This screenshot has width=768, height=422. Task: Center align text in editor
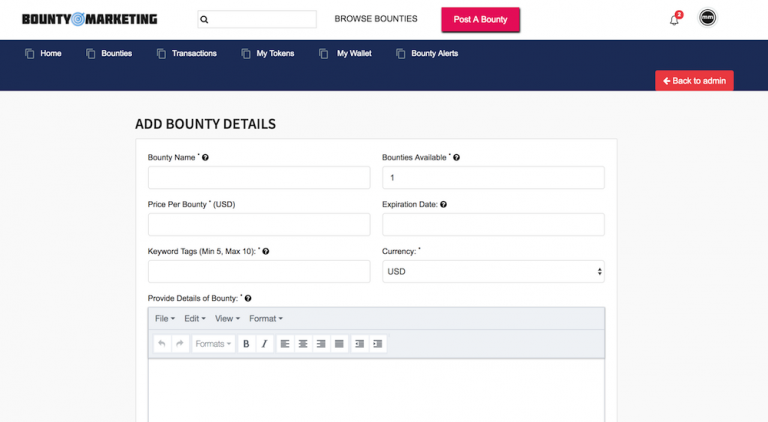pyautogui.click(x=303, y=344)
